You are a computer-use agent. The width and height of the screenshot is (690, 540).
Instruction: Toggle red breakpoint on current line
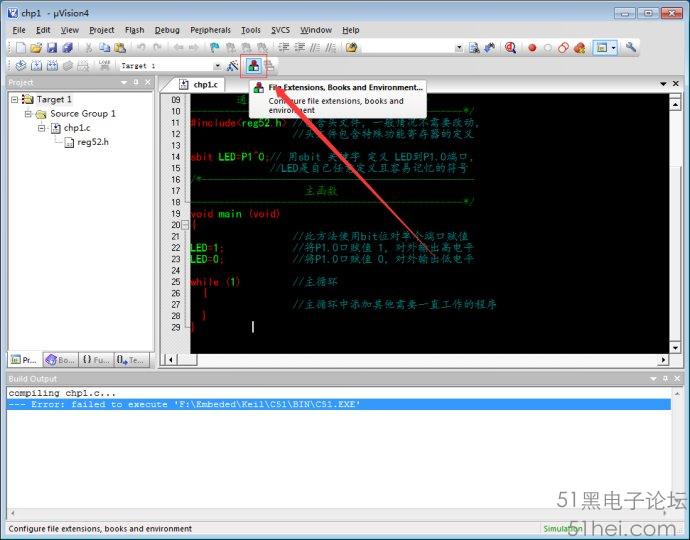532,48
